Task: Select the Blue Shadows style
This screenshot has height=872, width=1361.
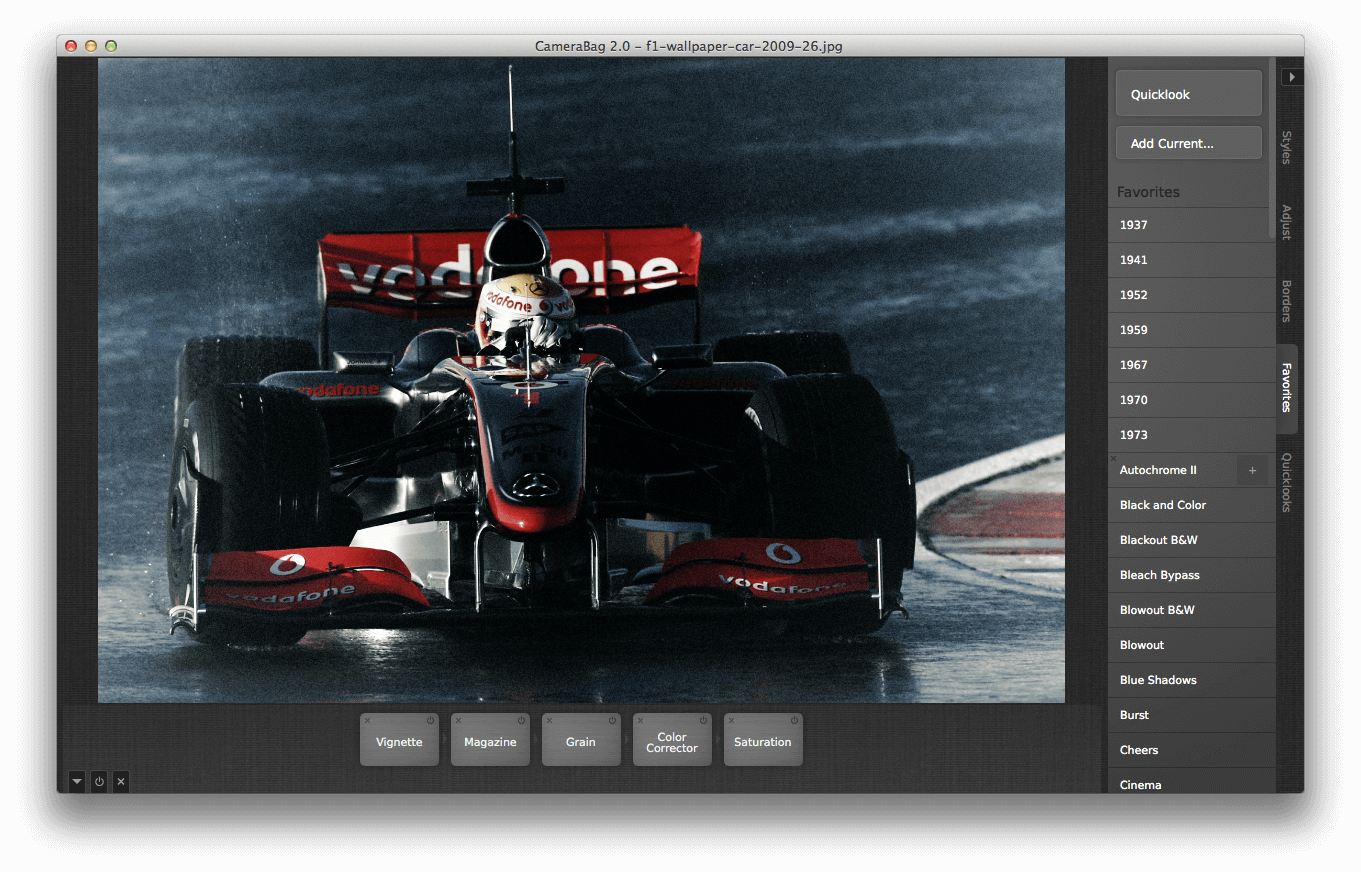Action: 1191,680
